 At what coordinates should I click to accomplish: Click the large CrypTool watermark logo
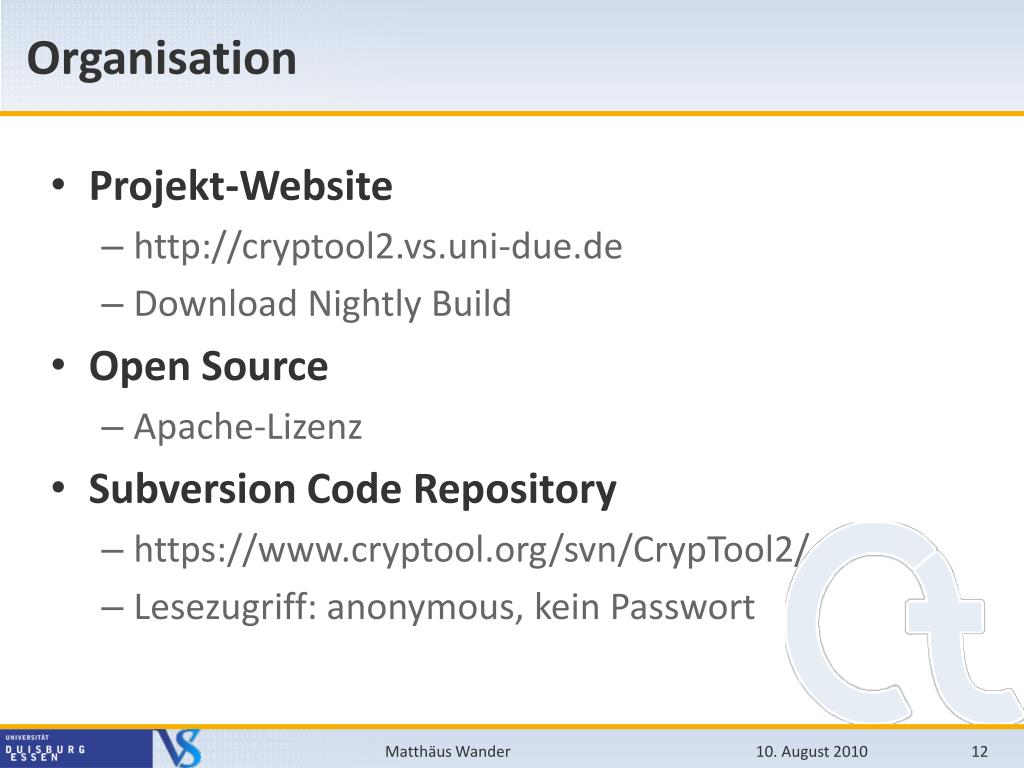pyautogui.click(x=904, y=622)
